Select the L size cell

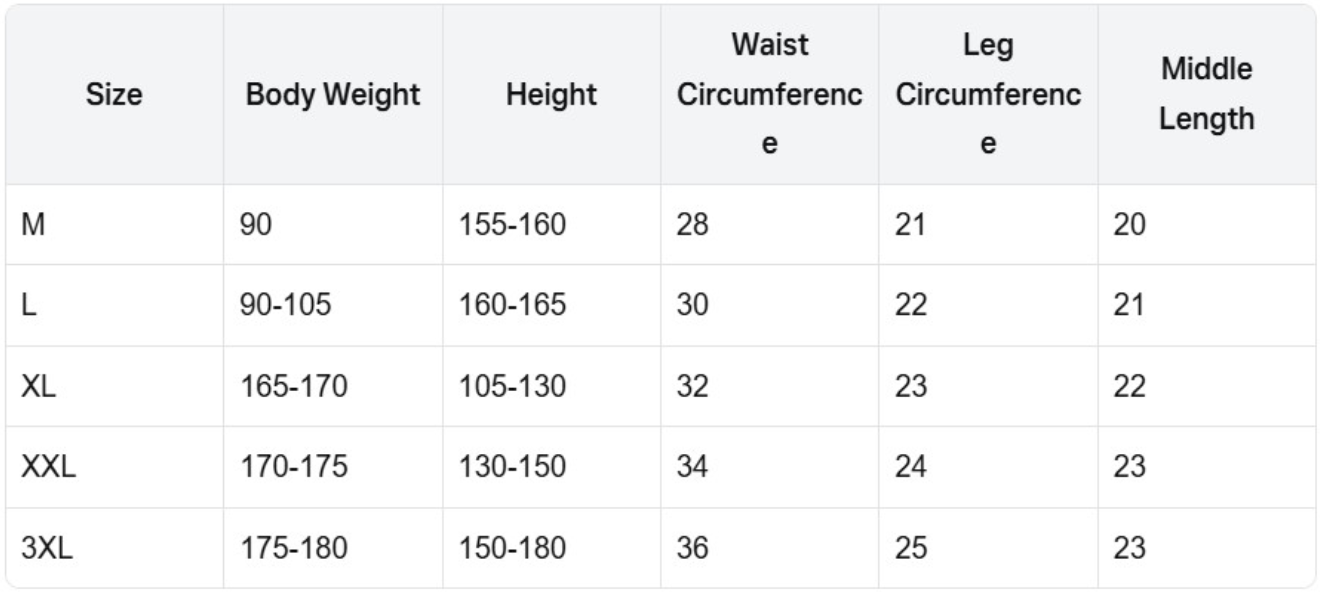coord(29,306)
